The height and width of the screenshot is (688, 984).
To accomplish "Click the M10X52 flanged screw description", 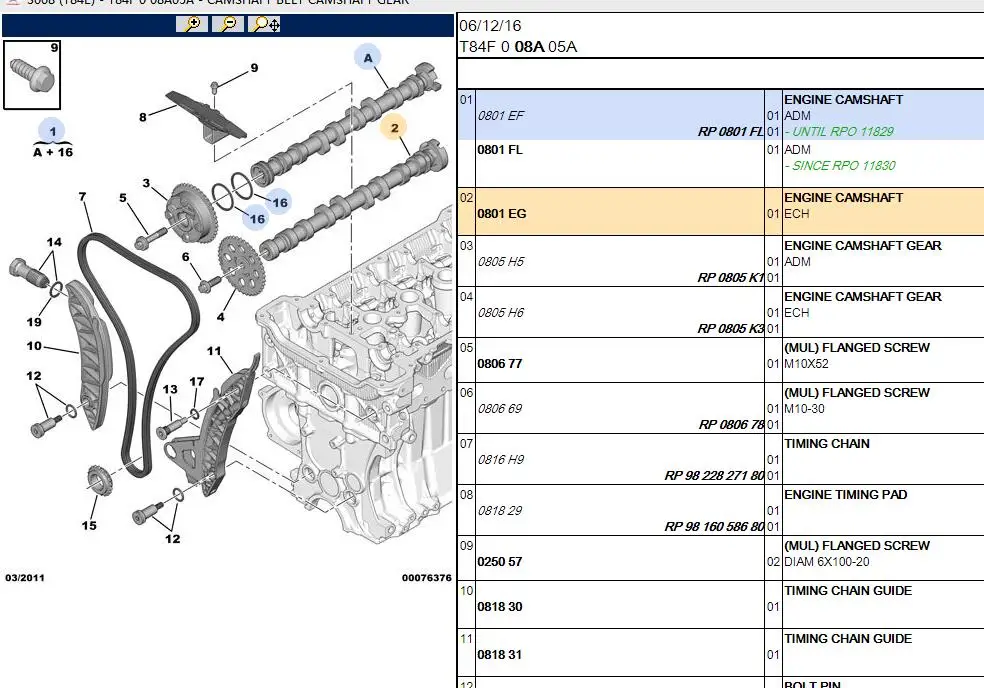I will pyautogui.click(x=806, y=363).
